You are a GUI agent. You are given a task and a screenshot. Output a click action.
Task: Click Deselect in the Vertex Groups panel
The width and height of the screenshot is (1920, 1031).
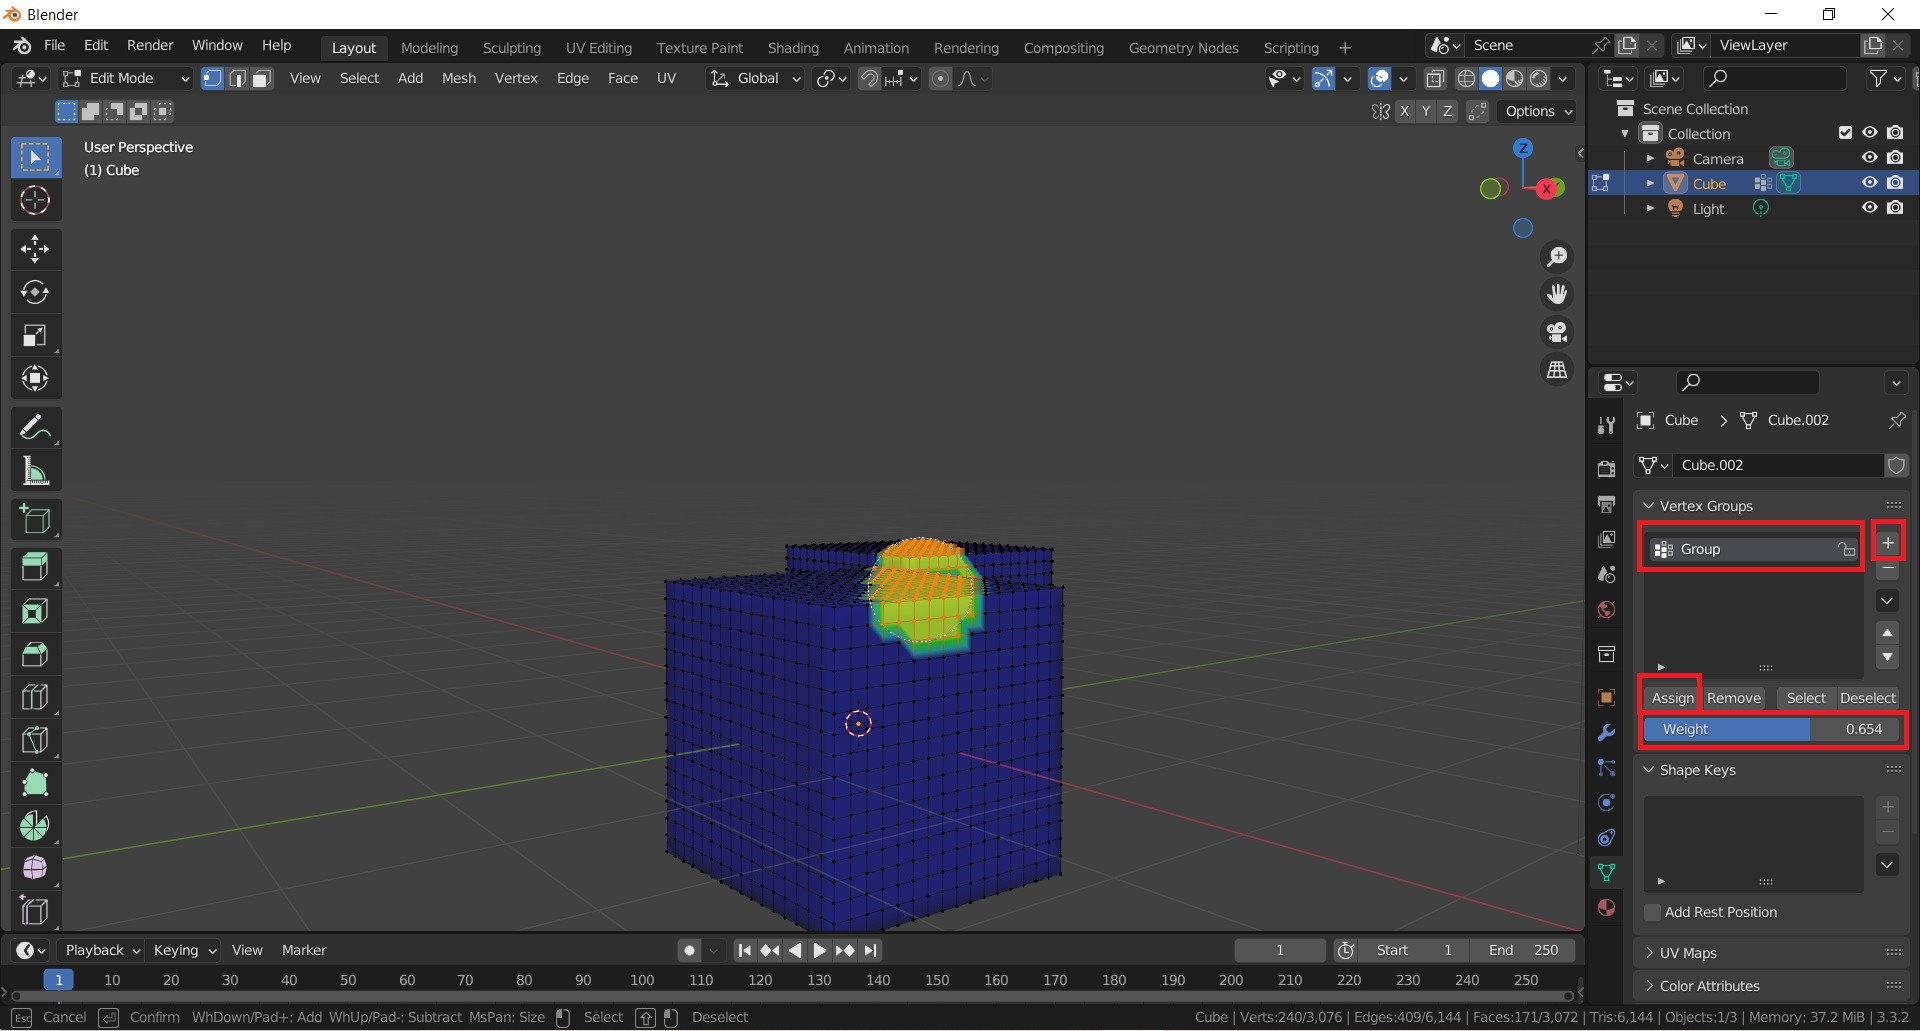tap(1868, 697)
